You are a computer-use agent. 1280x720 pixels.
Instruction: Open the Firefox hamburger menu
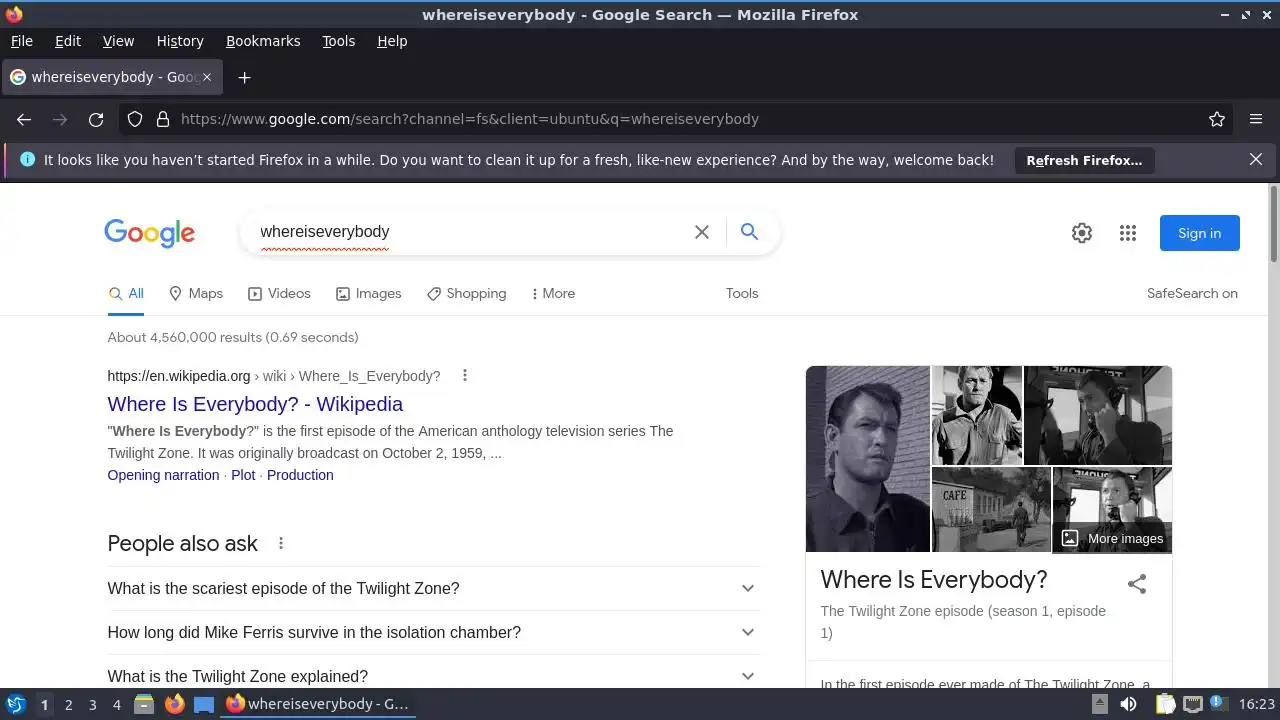click(1256, 119)
